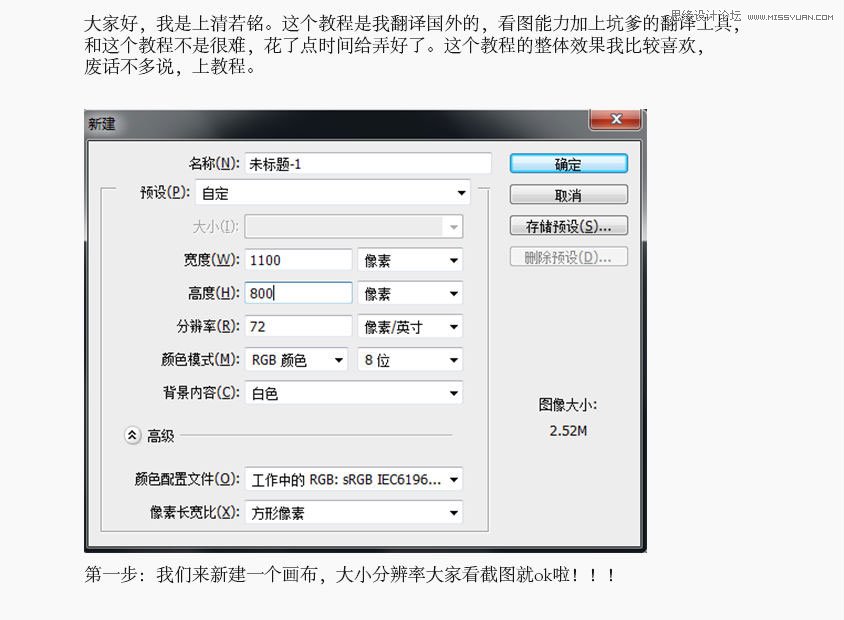Open the 高度 unit dropdown 像素

tap(410, 294)
